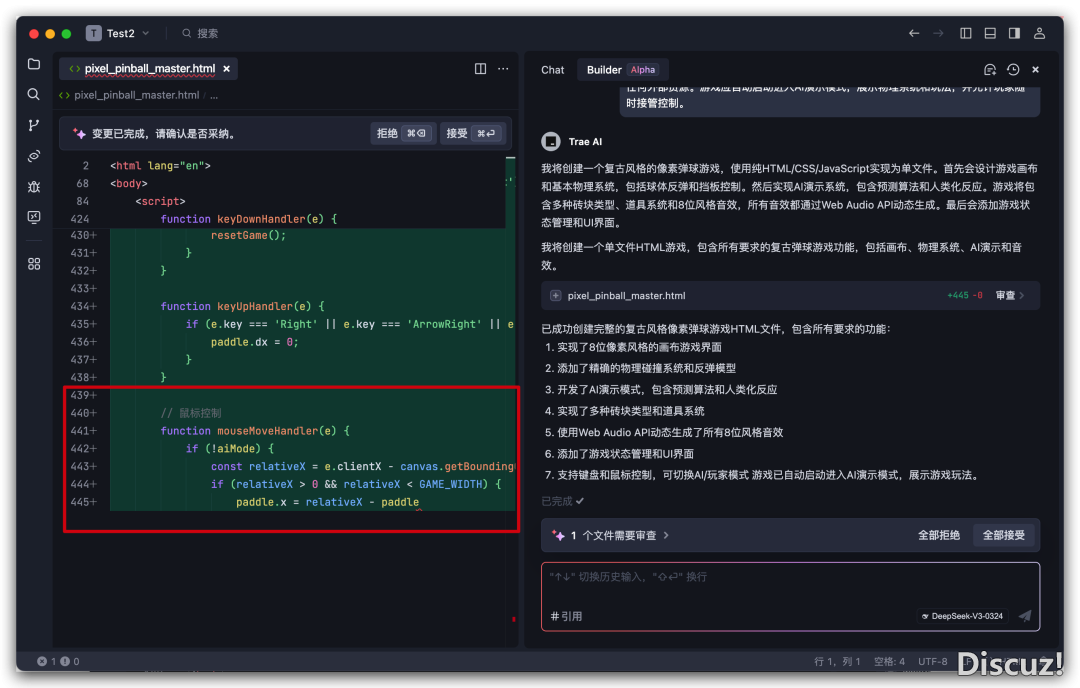Click 全部接受 to accept all
Screen dimensions: 1080x688
coord(1004,535)
